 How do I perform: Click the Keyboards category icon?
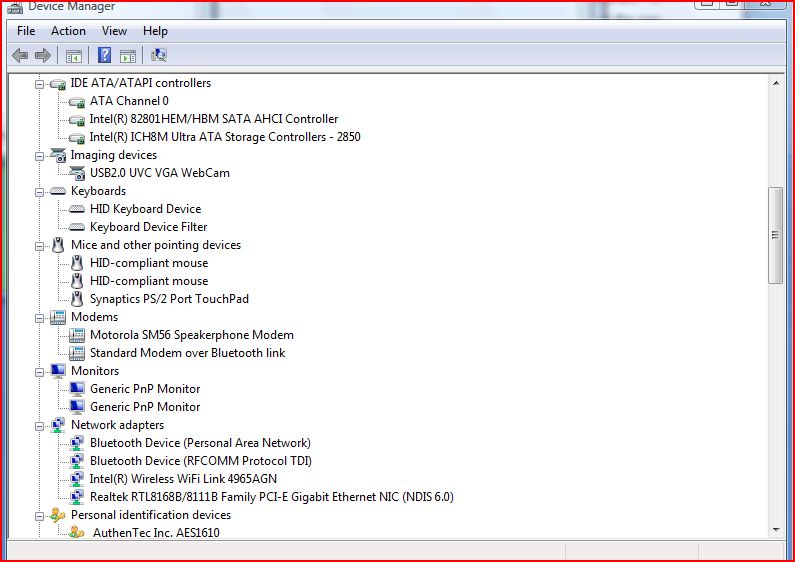(58, 191)
